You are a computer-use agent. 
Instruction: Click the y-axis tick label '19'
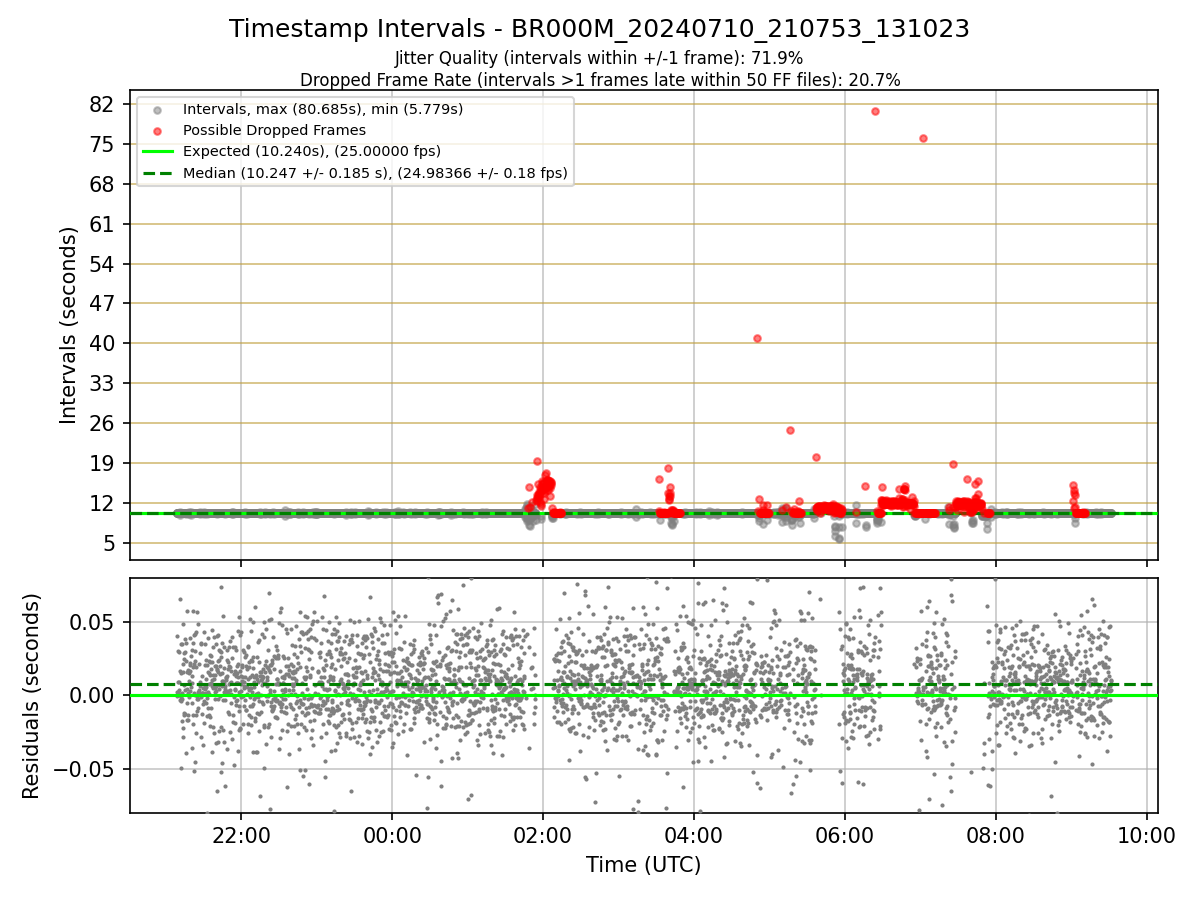[103, 463]
